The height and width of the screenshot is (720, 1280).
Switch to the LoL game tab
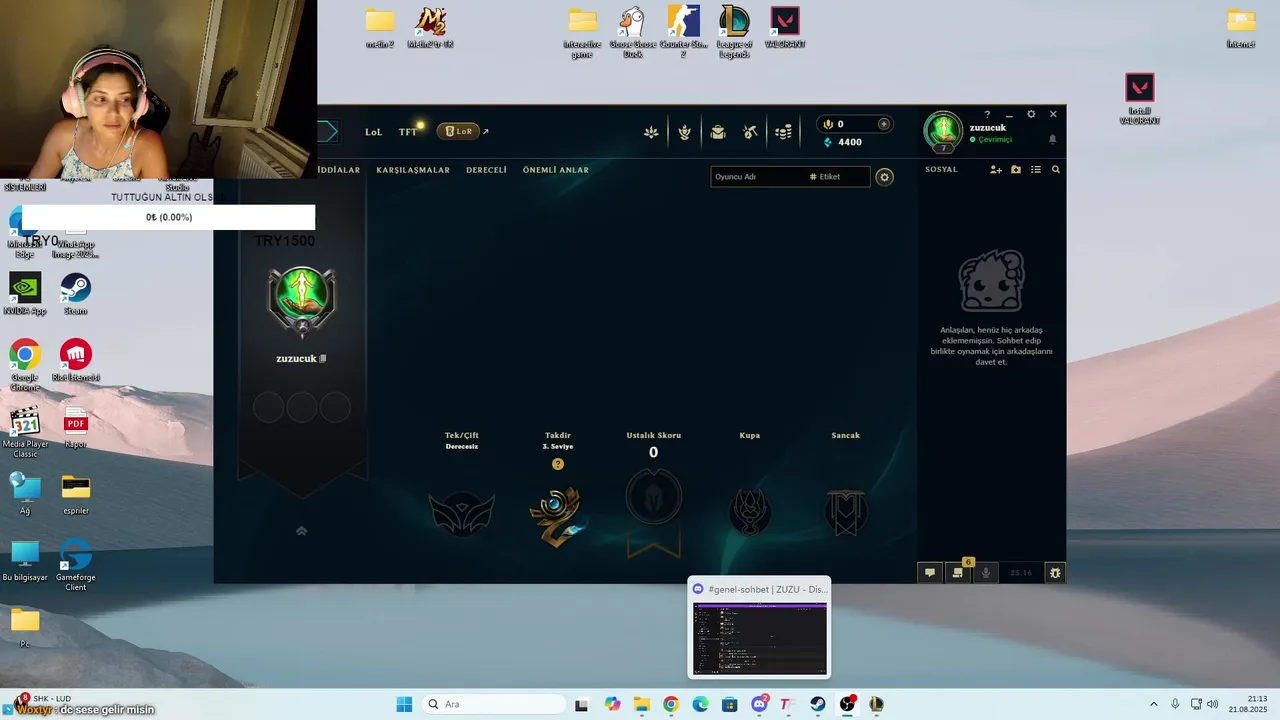[373, 132]
